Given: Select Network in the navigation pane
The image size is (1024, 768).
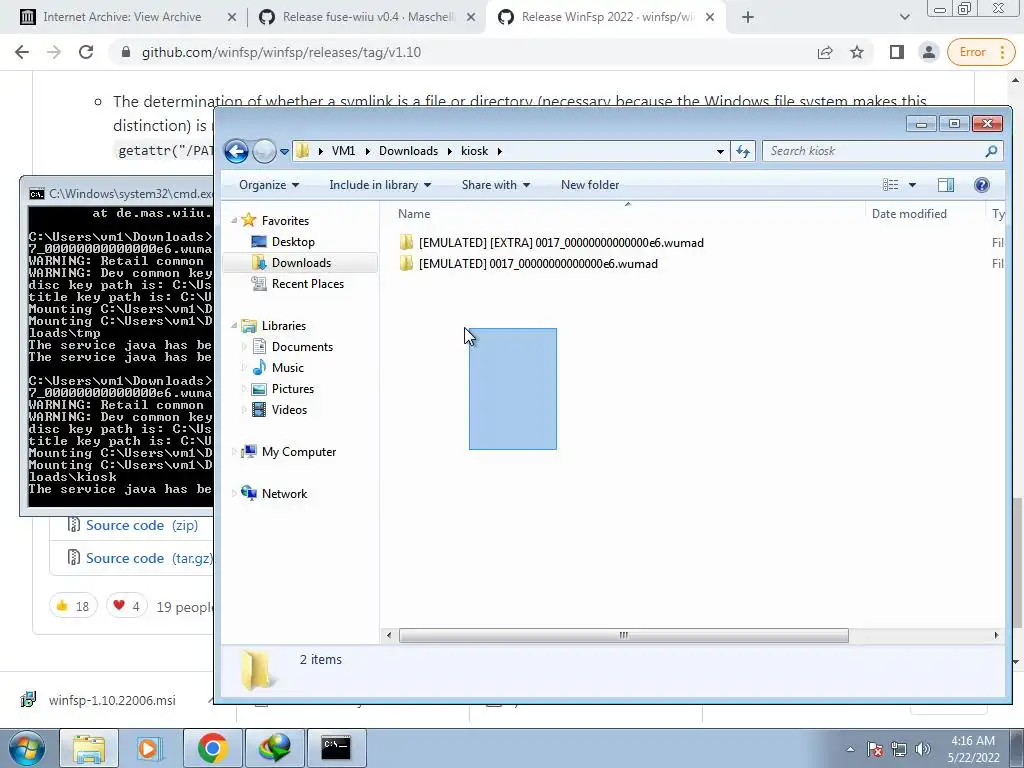Looking at the screenshot, I should (284, 494).
